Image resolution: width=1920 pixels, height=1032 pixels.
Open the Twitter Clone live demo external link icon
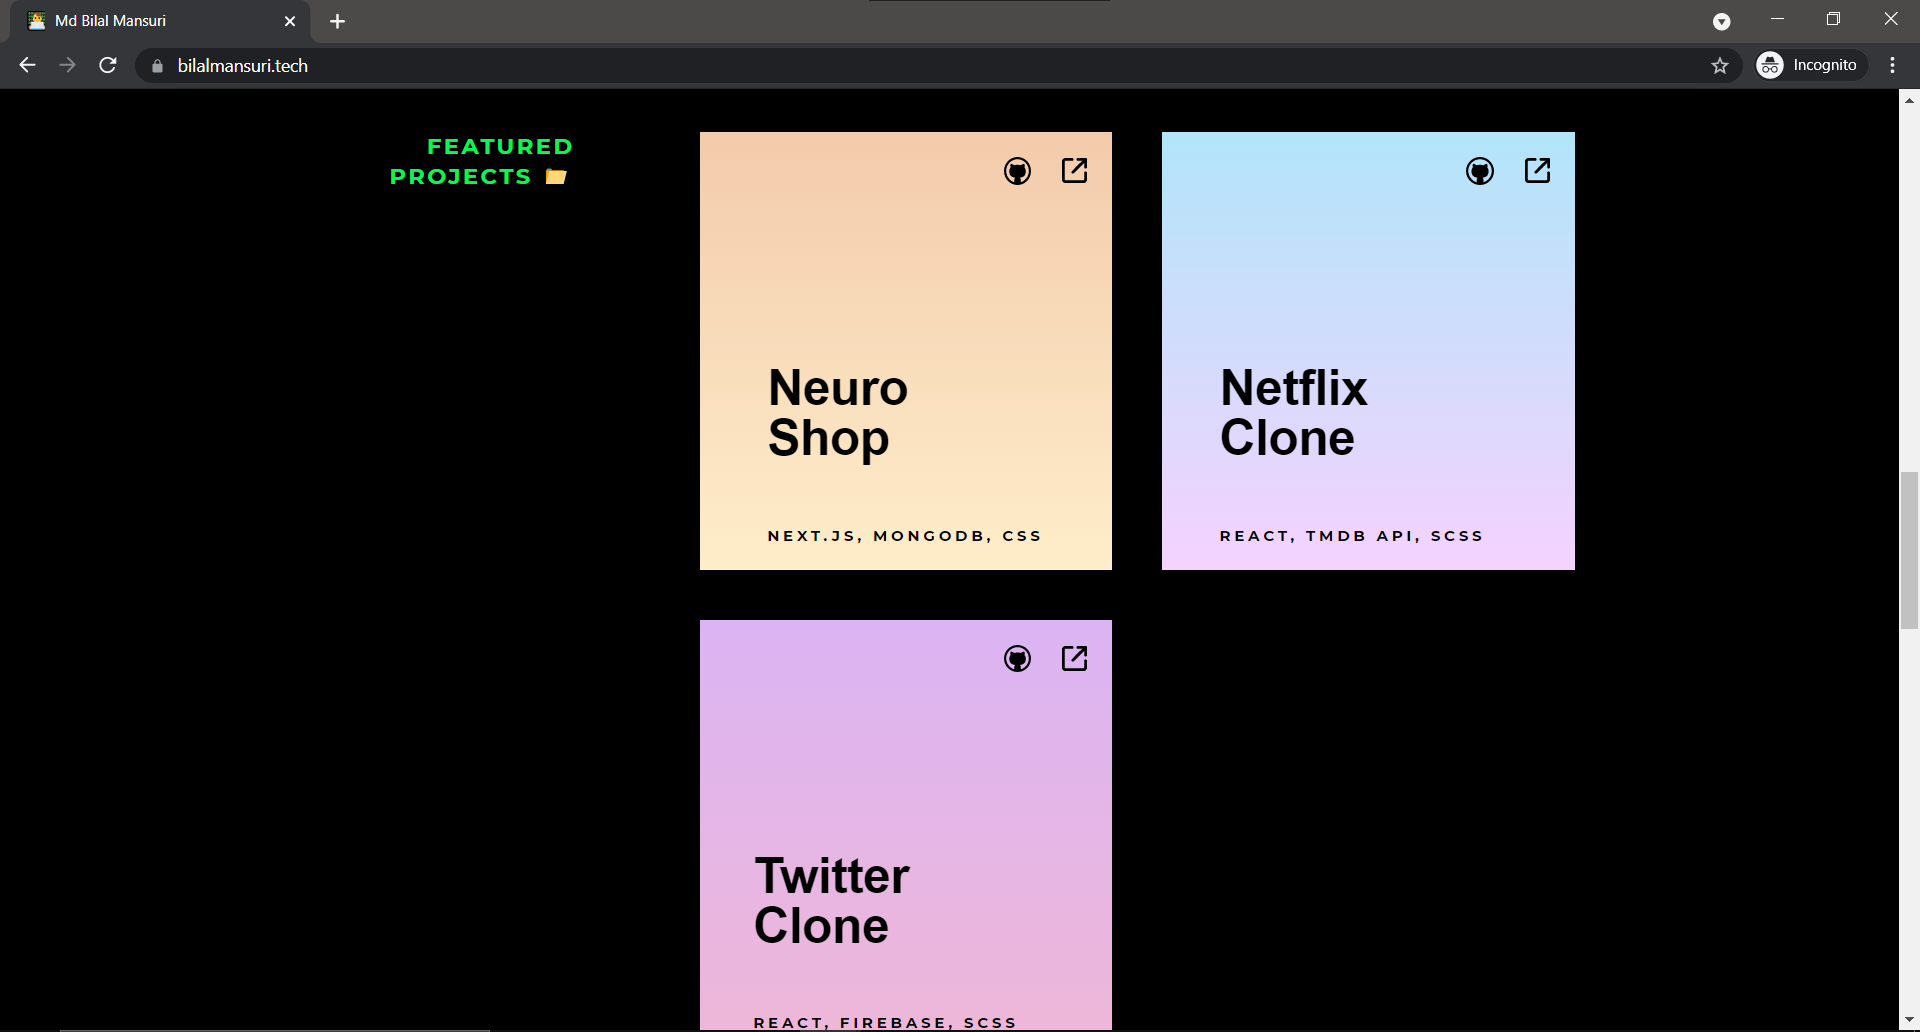[x=1074, y=659]
